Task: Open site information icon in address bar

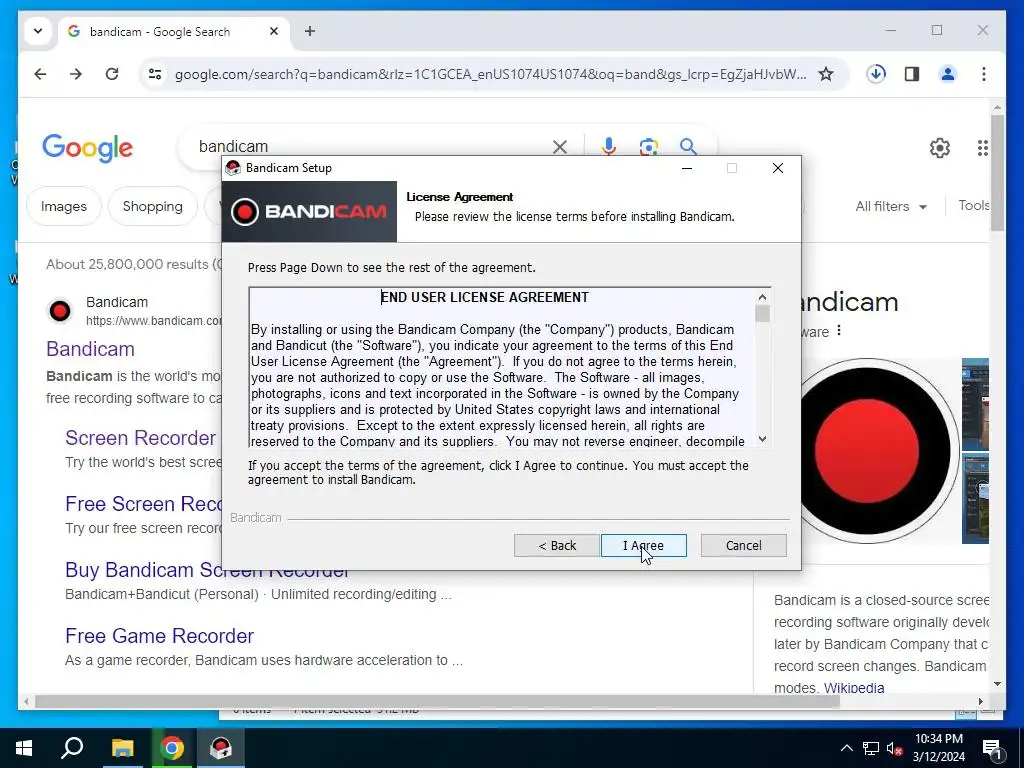Action: pos(155,74)
